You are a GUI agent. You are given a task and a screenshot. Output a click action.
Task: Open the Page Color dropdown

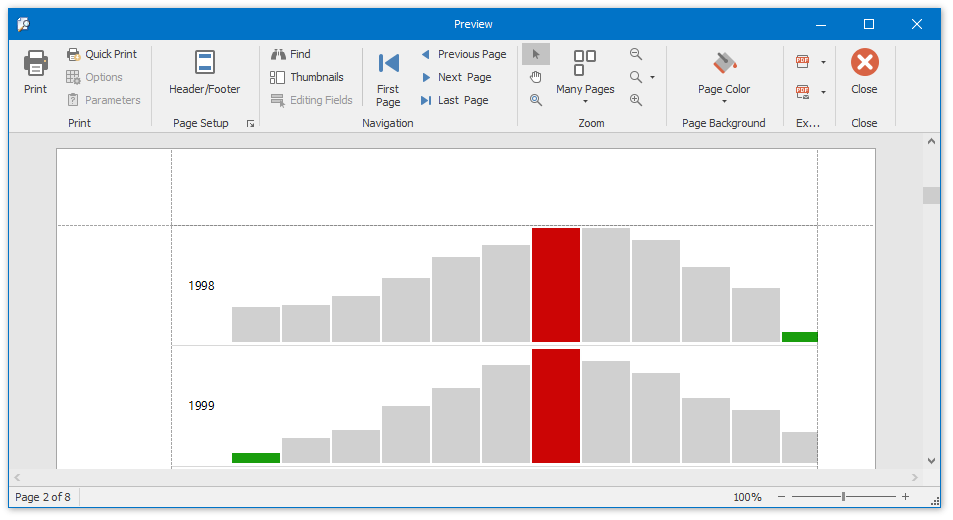[x=724, y=101]
